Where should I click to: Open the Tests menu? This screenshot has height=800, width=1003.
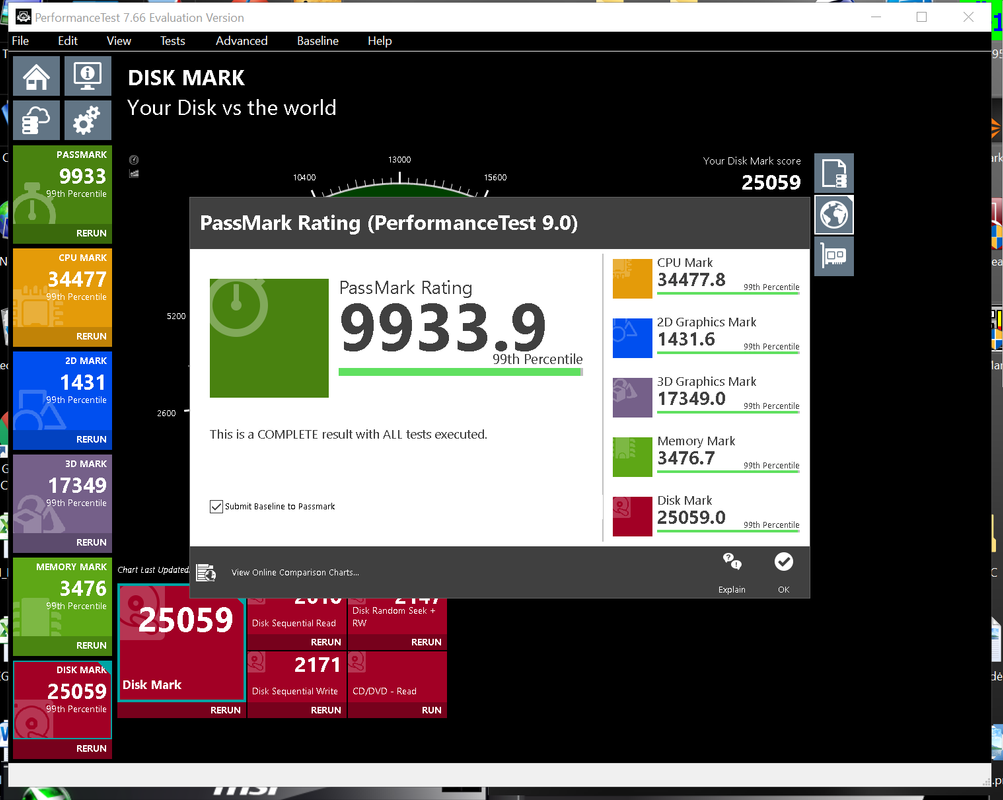(173, 41)
